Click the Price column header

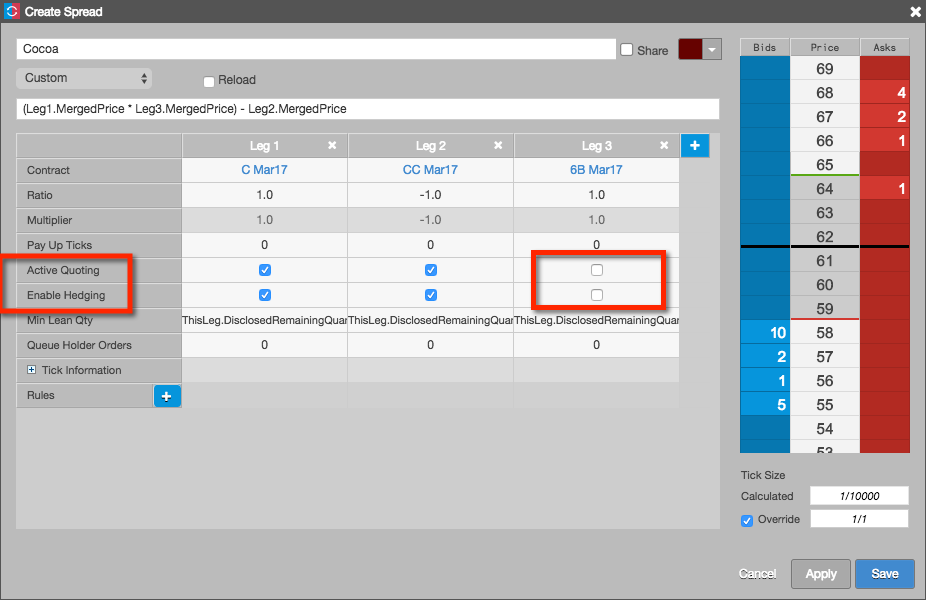click(824, 47)
